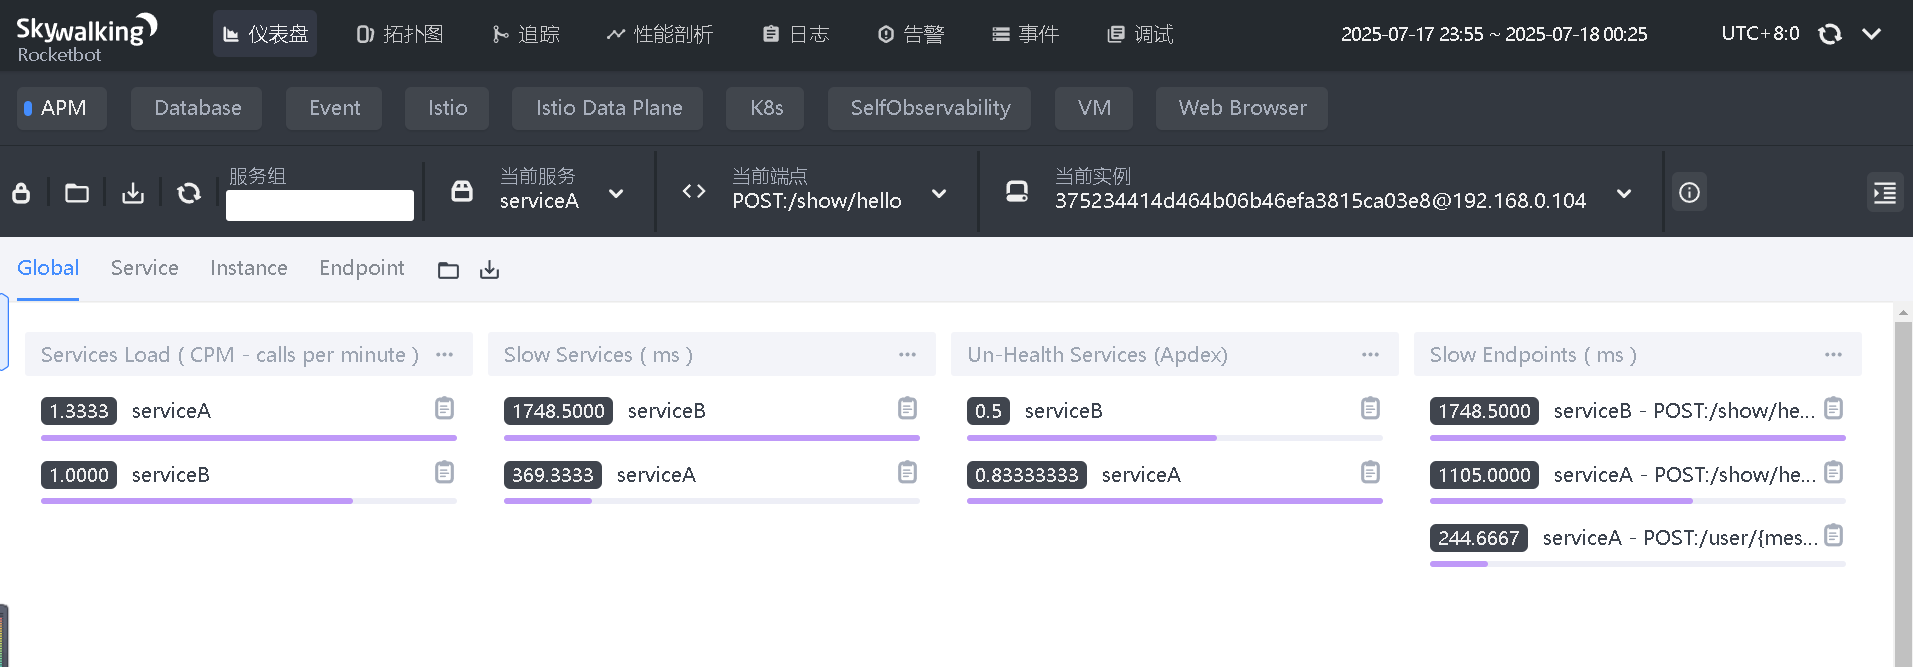Viewport: 1913px width, 667px height.
Task: Click the UTC+8:0 timezone label
Action: (1760, 34)
